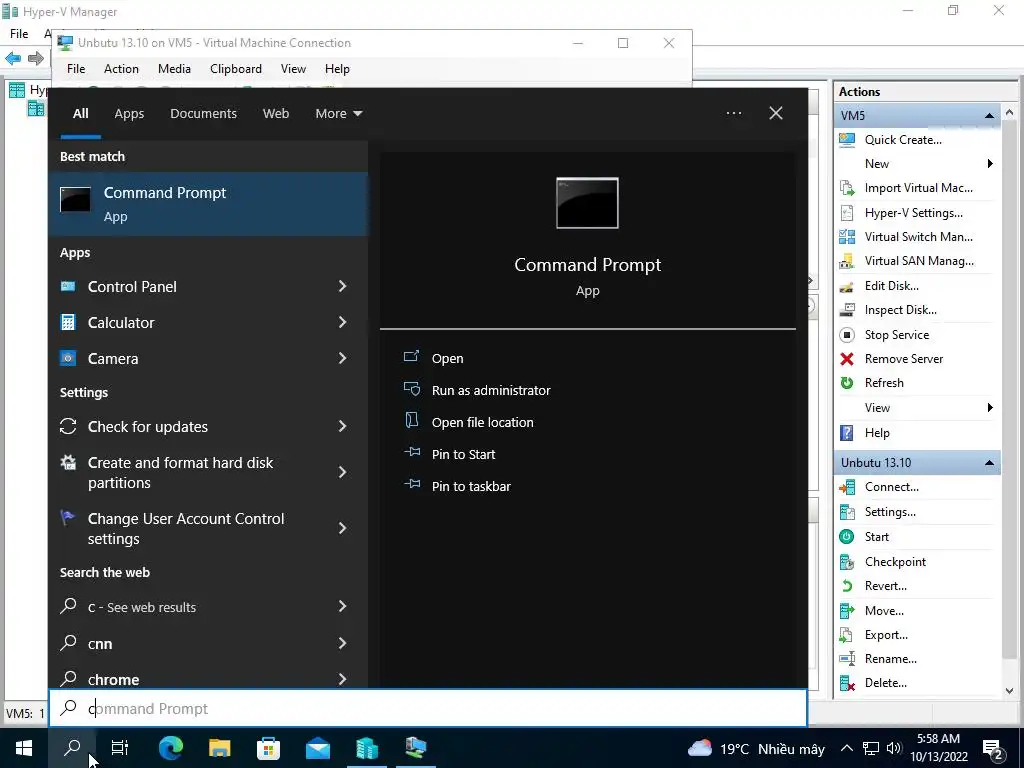Open search options ellipsis menu

[x=733, y=113]
